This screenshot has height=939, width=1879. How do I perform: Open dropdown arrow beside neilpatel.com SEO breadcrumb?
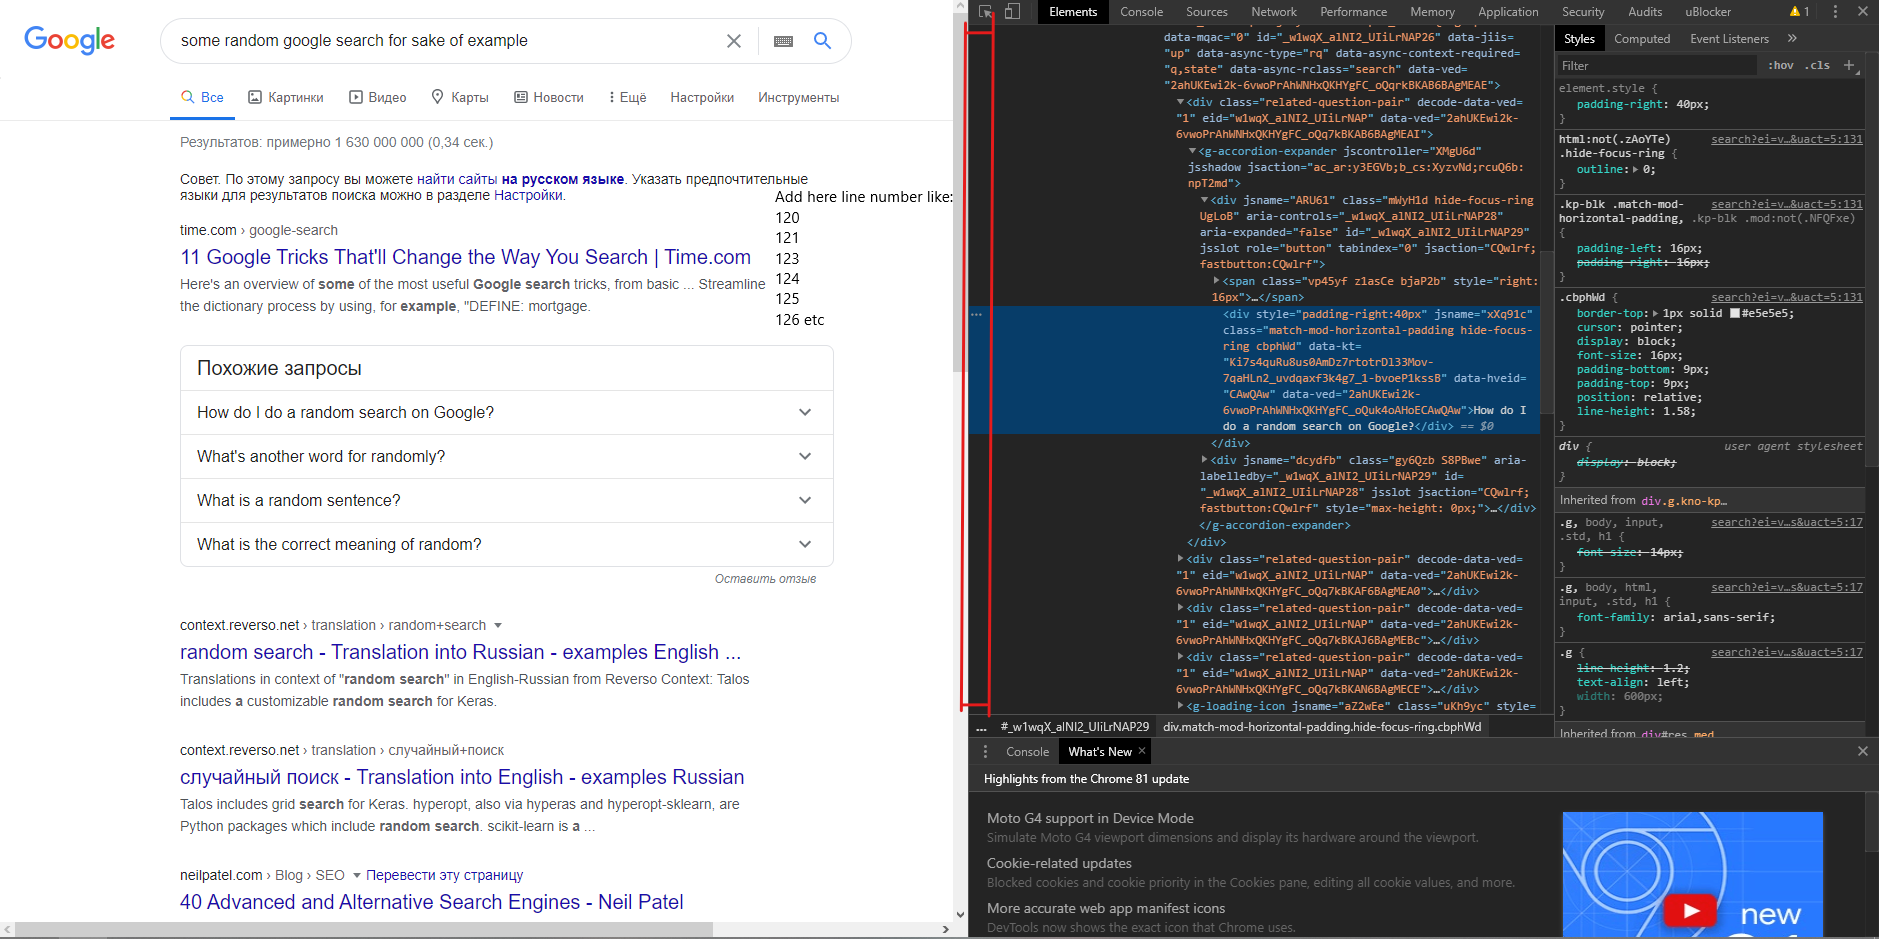(356, 876)
